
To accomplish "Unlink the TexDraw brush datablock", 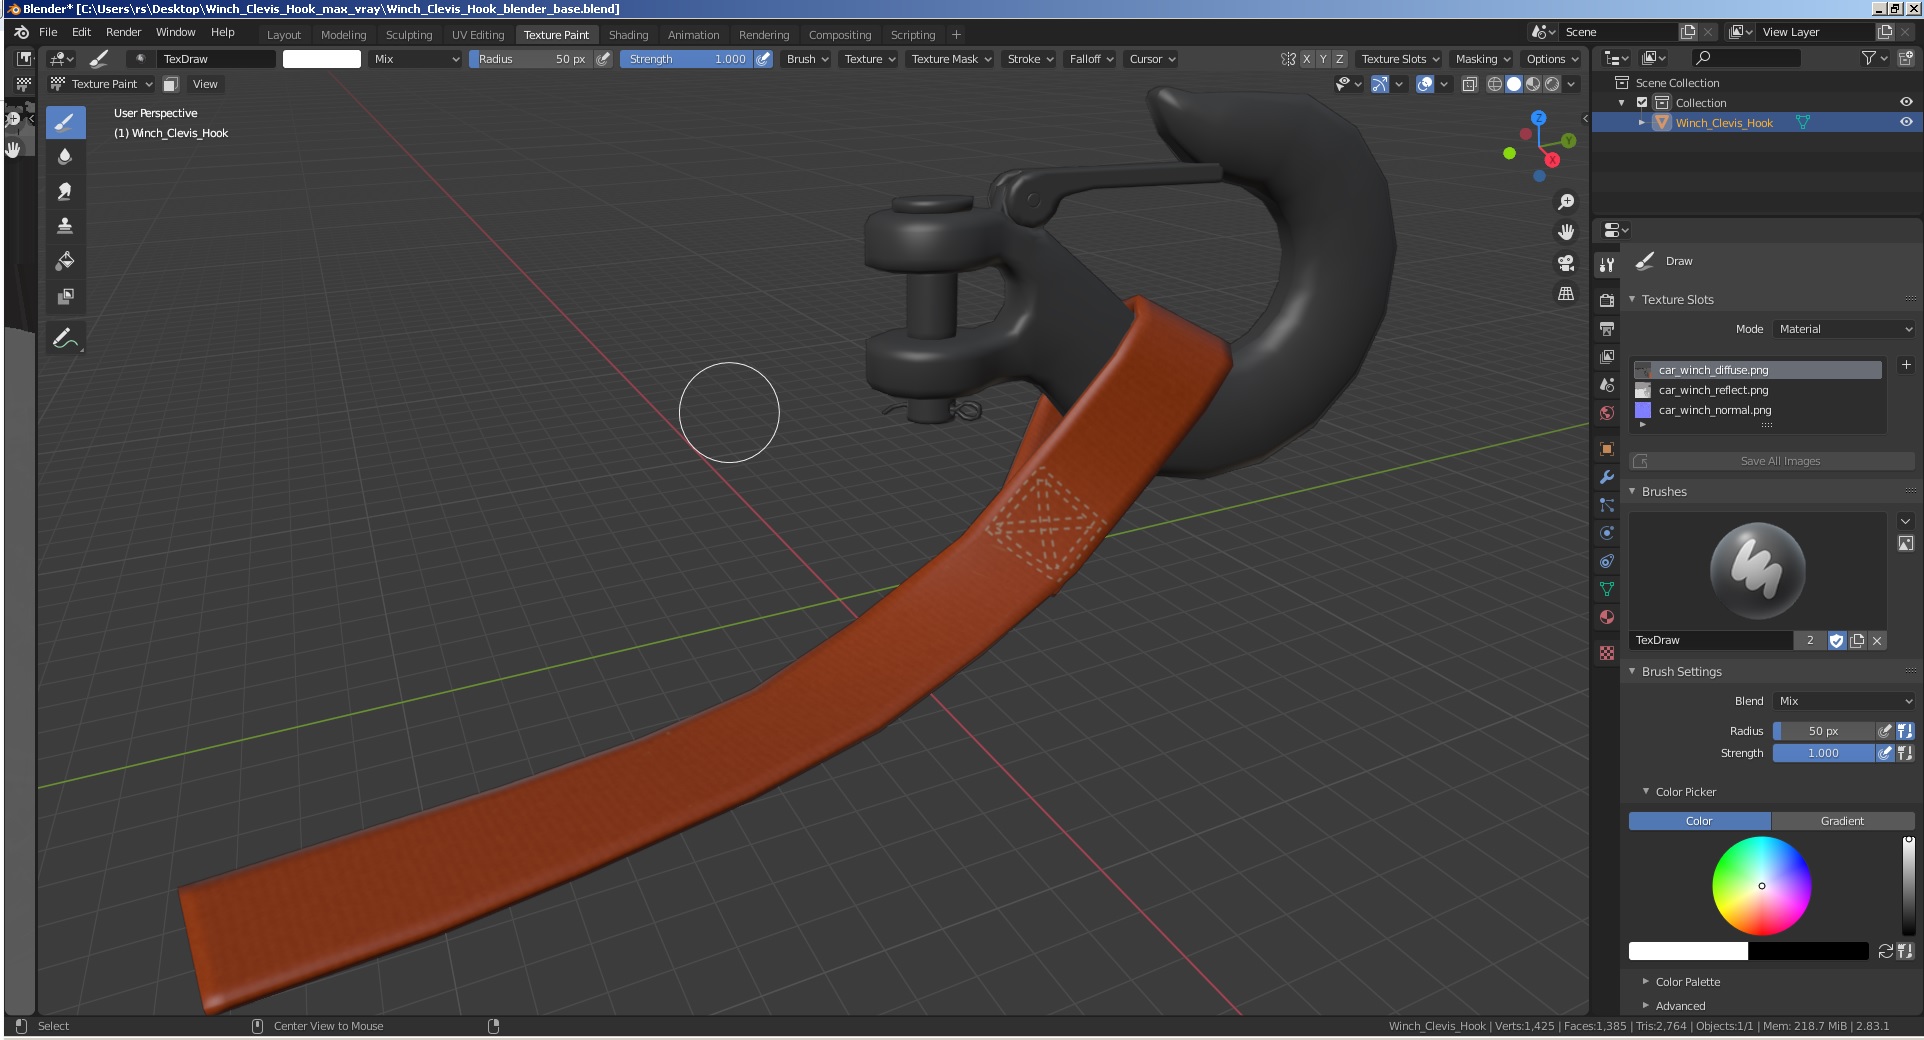I will [x=1877, y=641].
